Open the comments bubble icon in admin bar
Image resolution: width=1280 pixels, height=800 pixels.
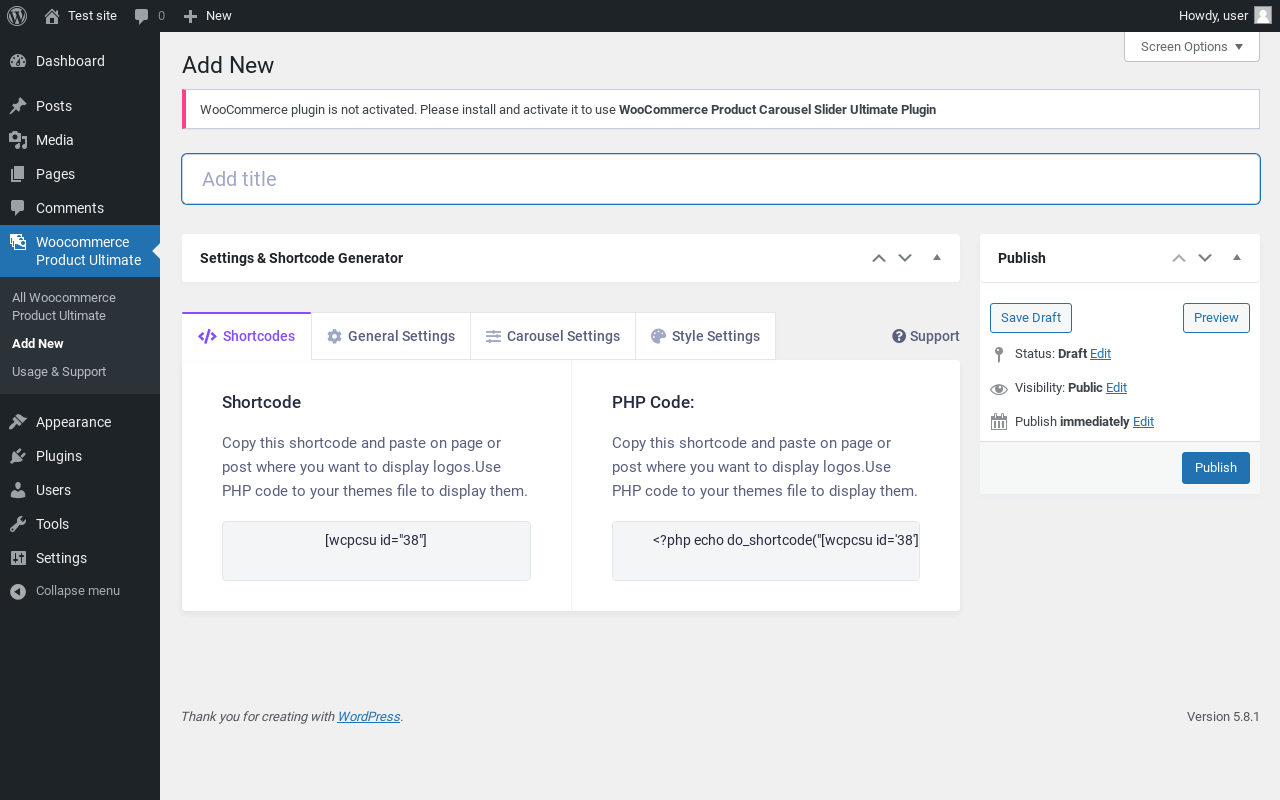(142, 16)
